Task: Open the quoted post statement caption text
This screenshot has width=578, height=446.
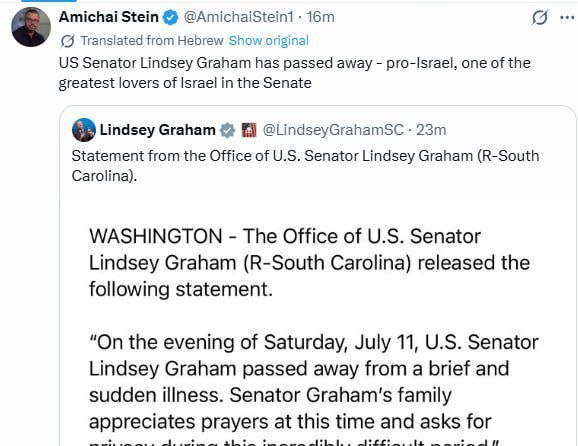Action: click(305, 166)
